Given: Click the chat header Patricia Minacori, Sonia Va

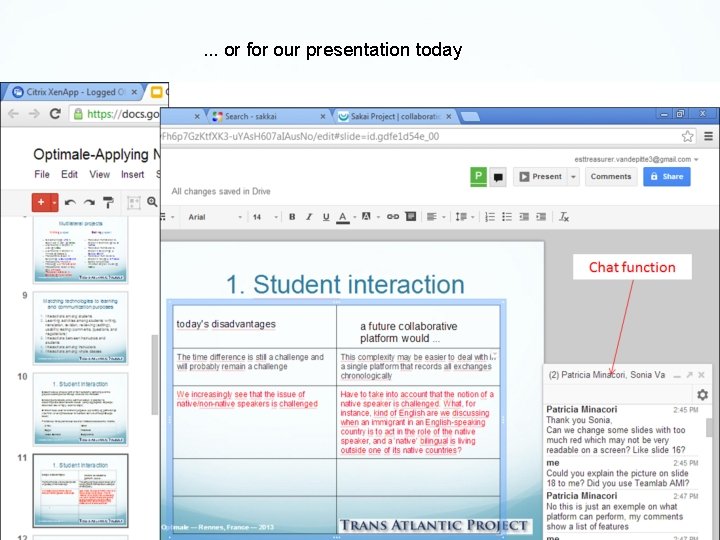Looking at the screenshot, I should click(607, 375).
